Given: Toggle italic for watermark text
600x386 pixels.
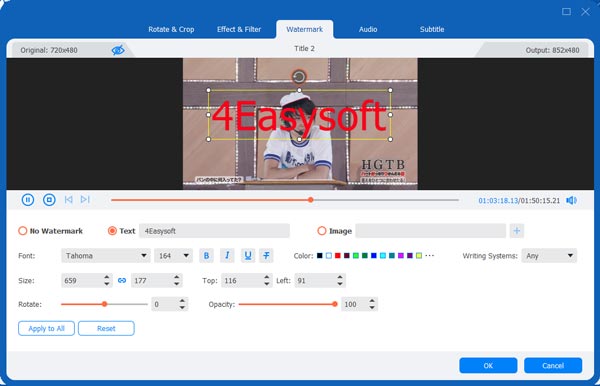Looking at the screenshot, I should (x=227, y=256).
